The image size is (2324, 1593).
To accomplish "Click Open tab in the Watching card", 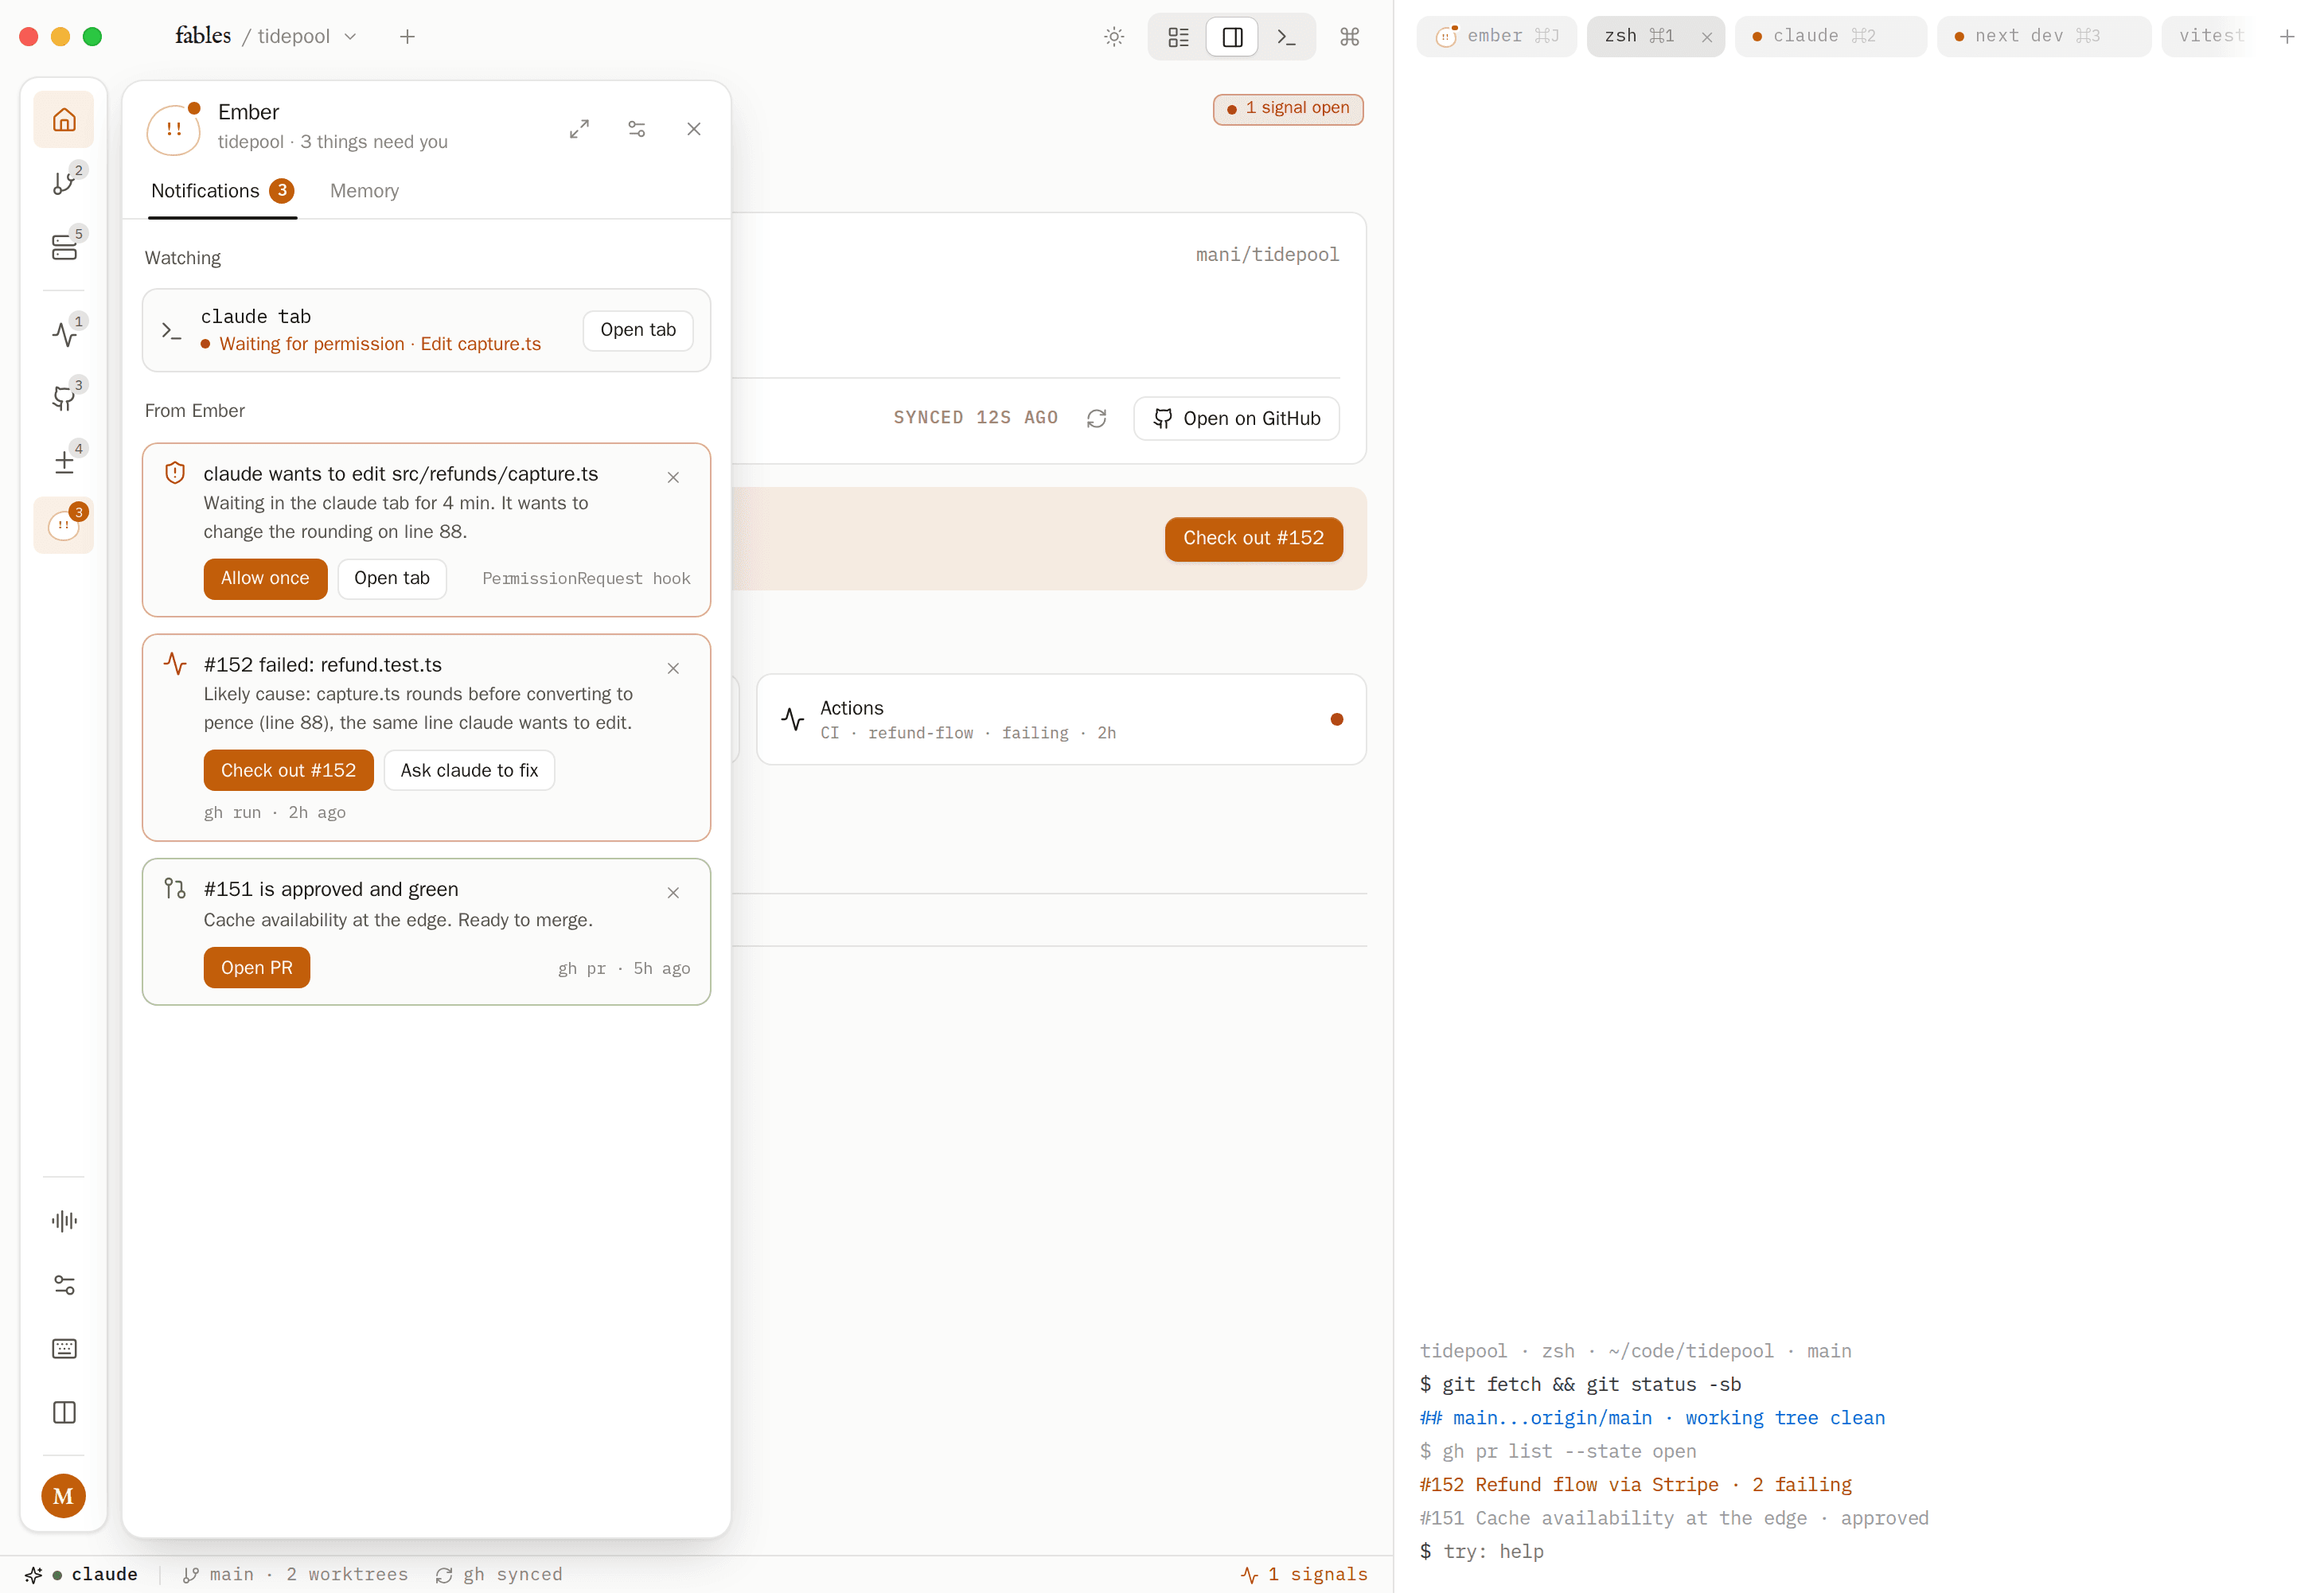I will [638, 330].
